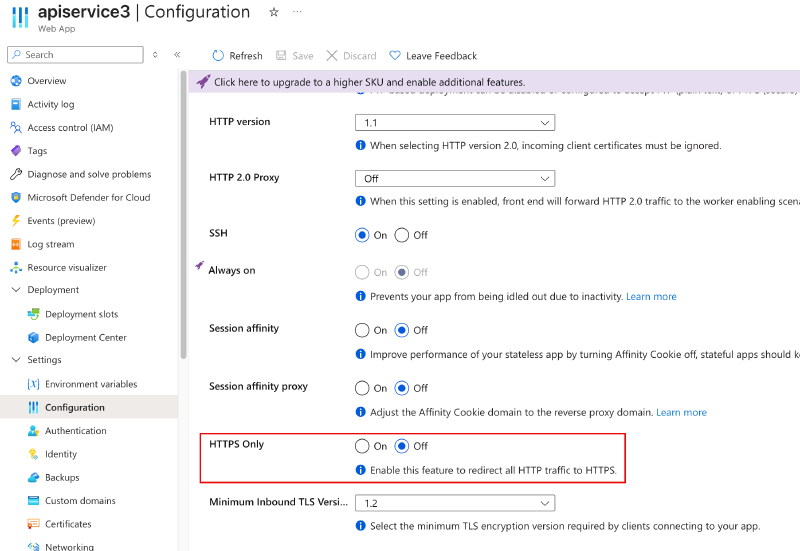Click the upgrade to higher SKU banner
Image resolution: width=800 pixels, height=551 pixels.
[x=494, y=82]
